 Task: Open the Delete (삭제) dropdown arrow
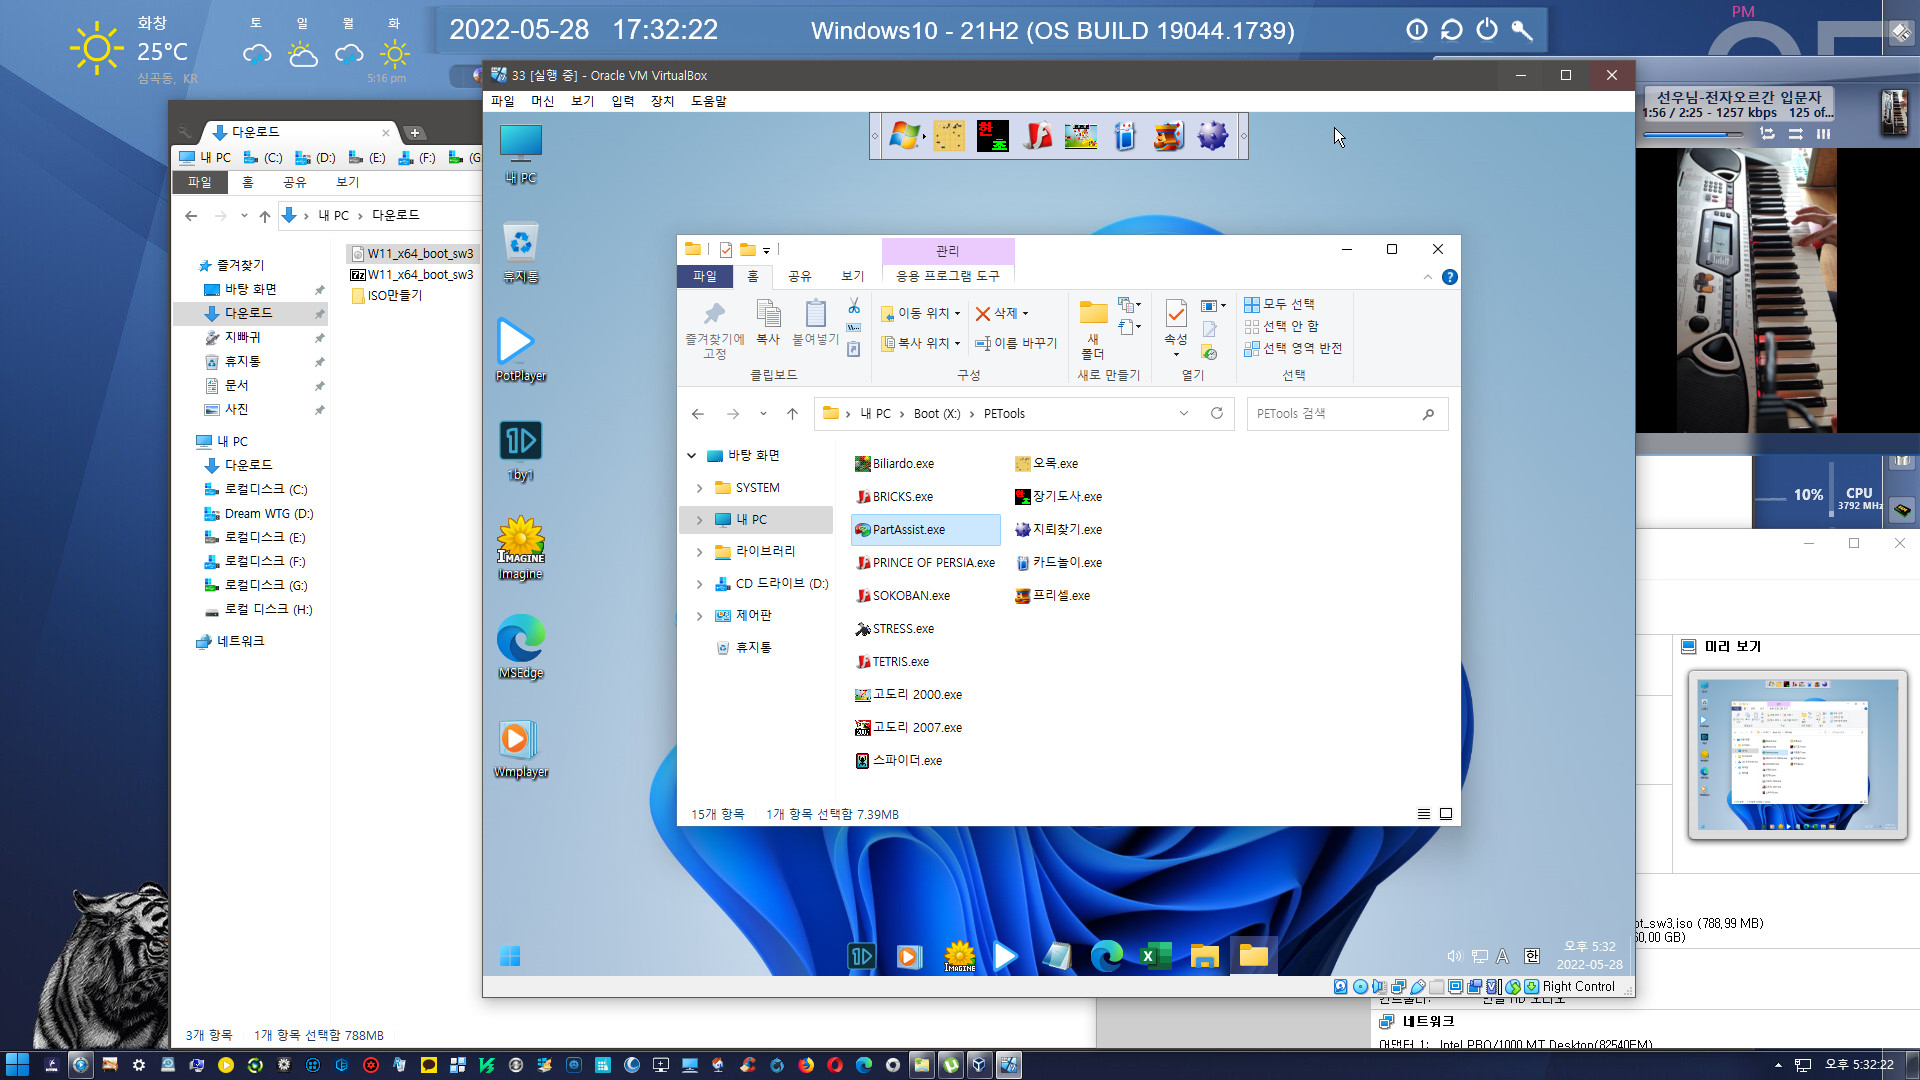[x=1025, y=314]
